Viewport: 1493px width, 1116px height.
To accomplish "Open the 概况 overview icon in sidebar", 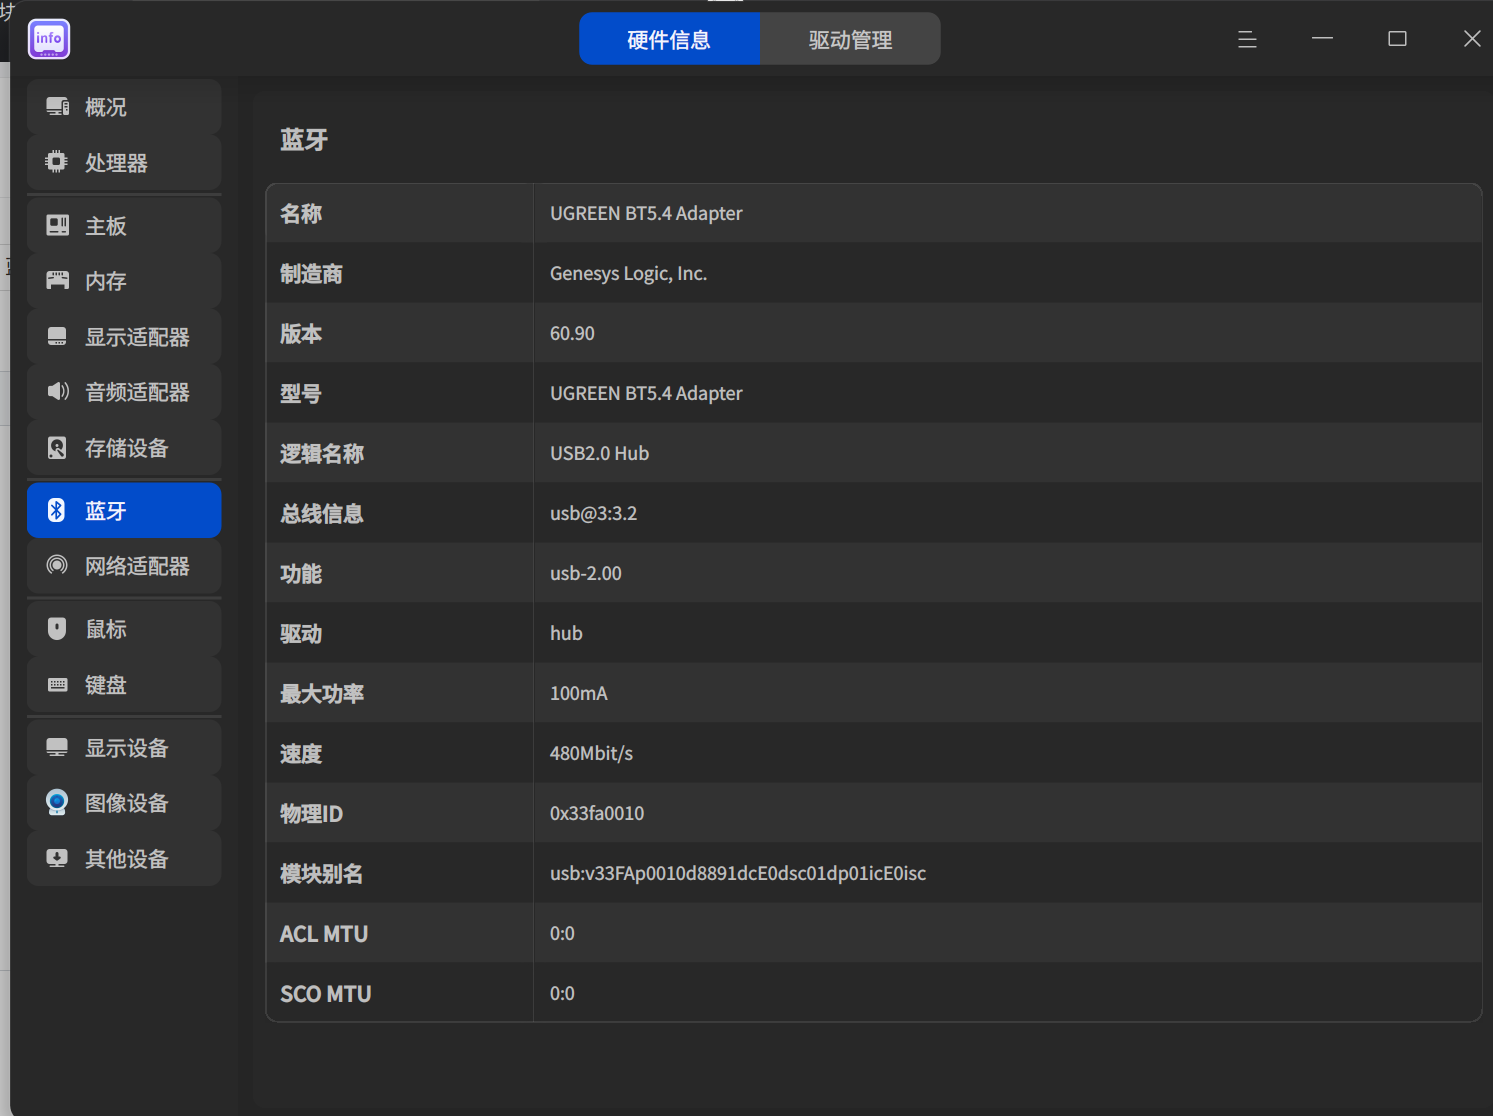I will coord(57,106).
